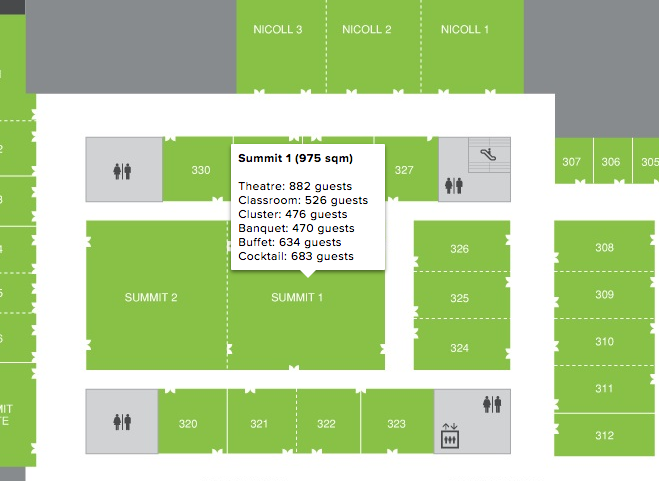The image size is (659, 481).
Task: Select room 310
Action: click(x=604, y=342)
